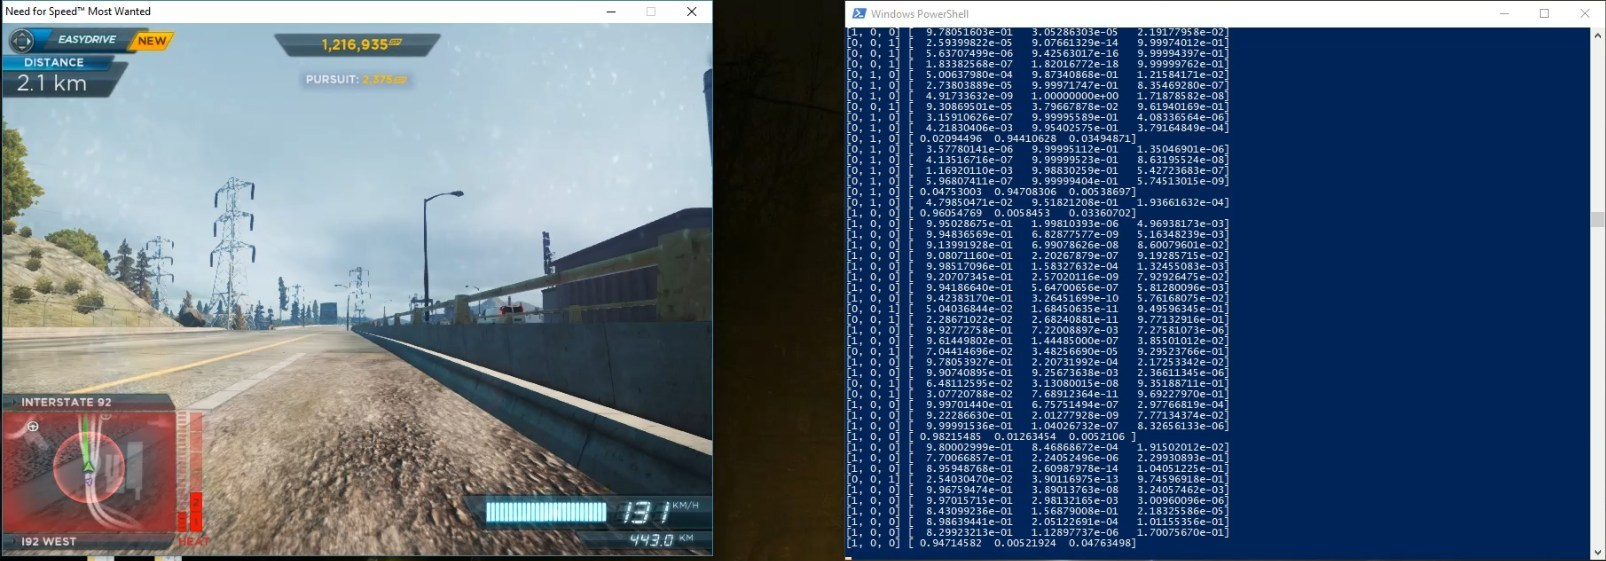Click the output row starting 7.04414696e-02
This screenshot has height=561, width=1606.
(x=1038, y=351)
